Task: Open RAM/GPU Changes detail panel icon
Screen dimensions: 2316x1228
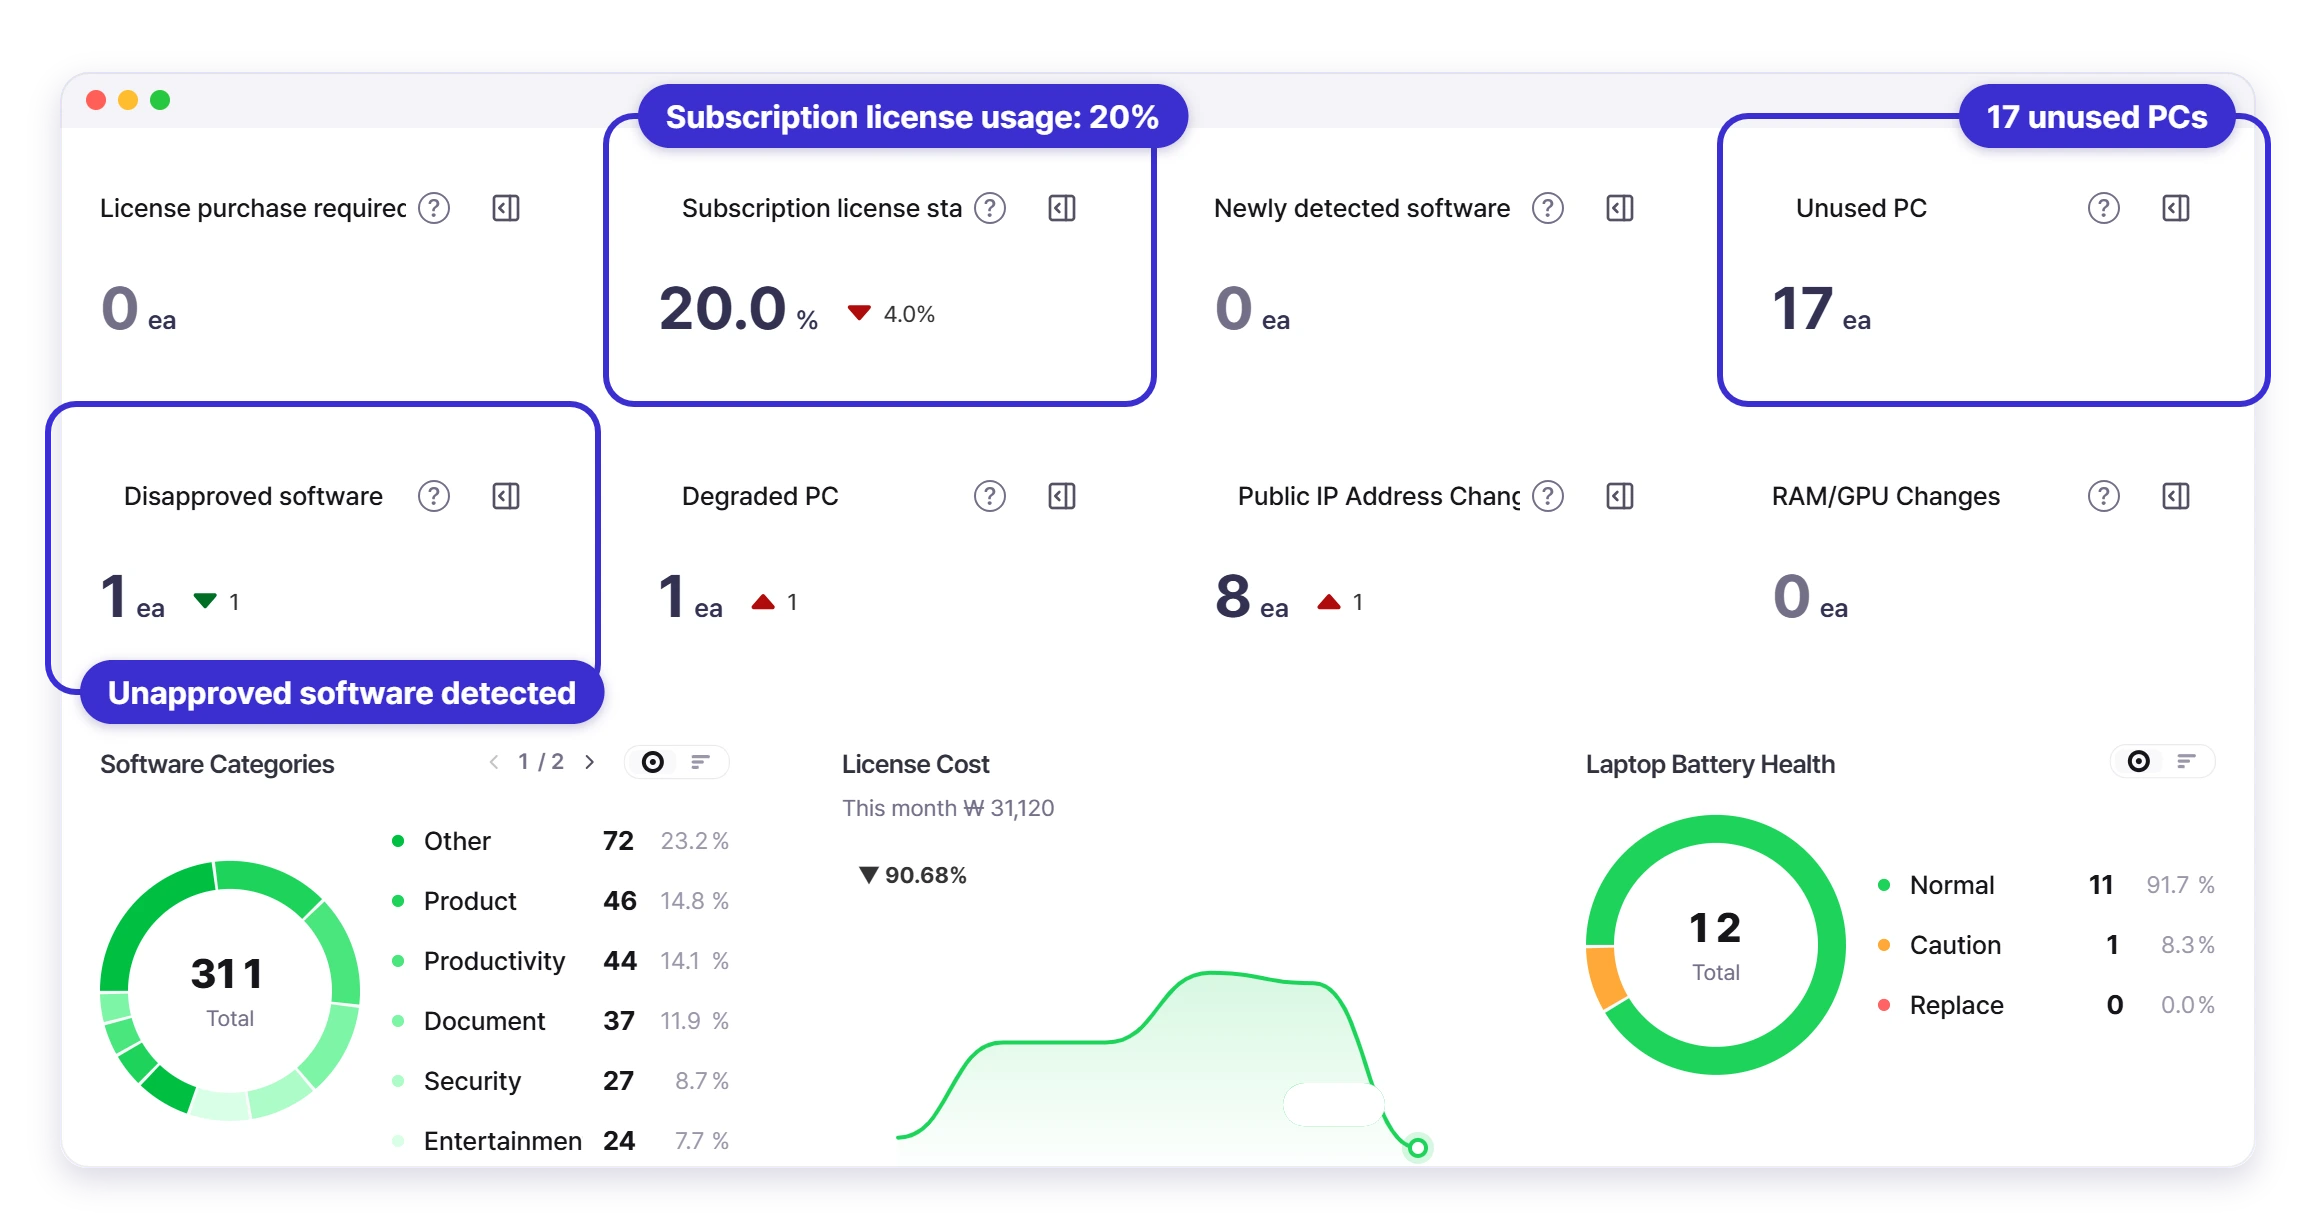Action: point(2176,496)
